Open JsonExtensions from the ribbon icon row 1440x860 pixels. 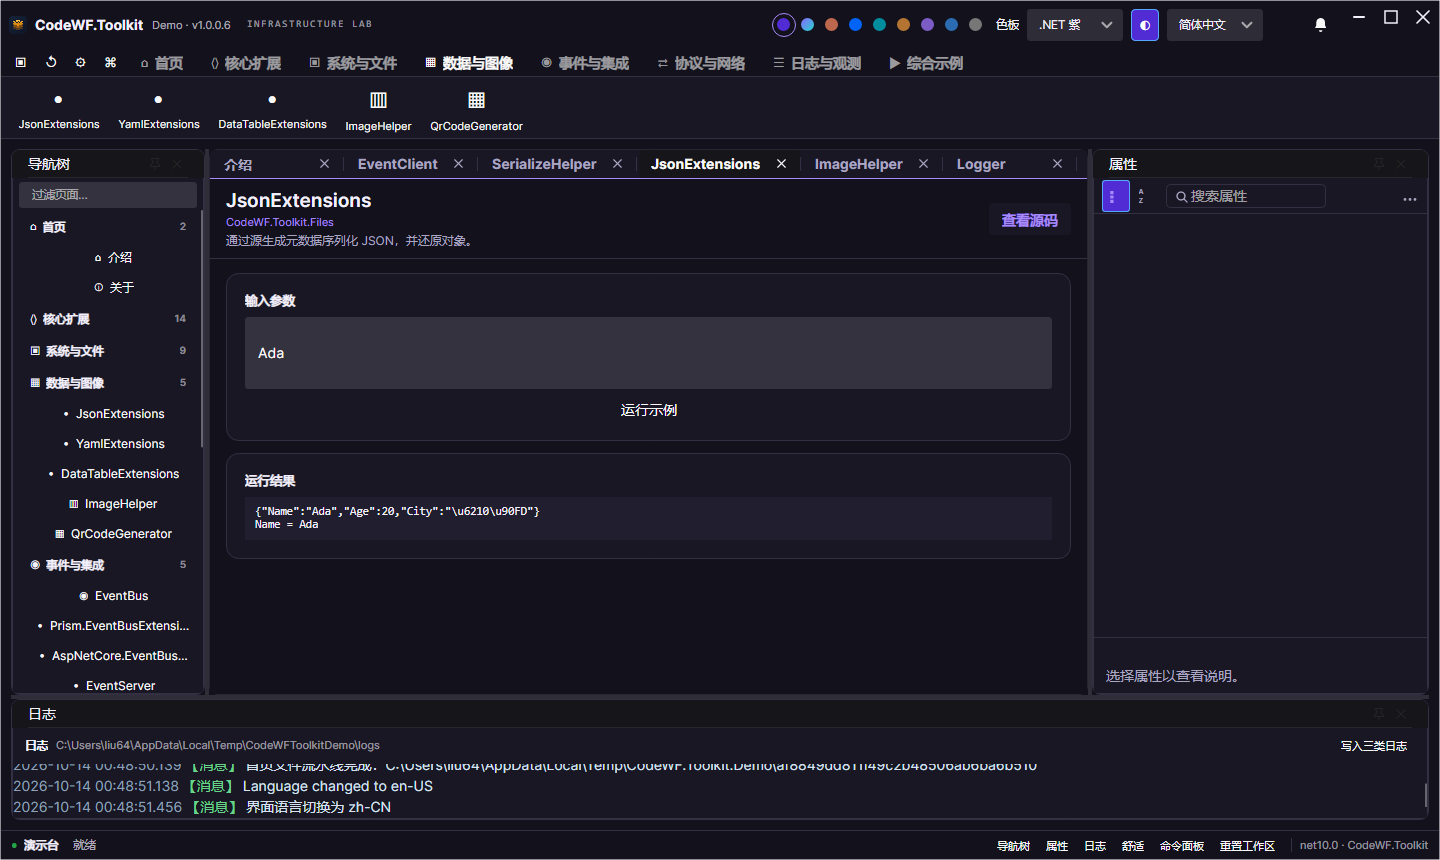click(59, 111)
